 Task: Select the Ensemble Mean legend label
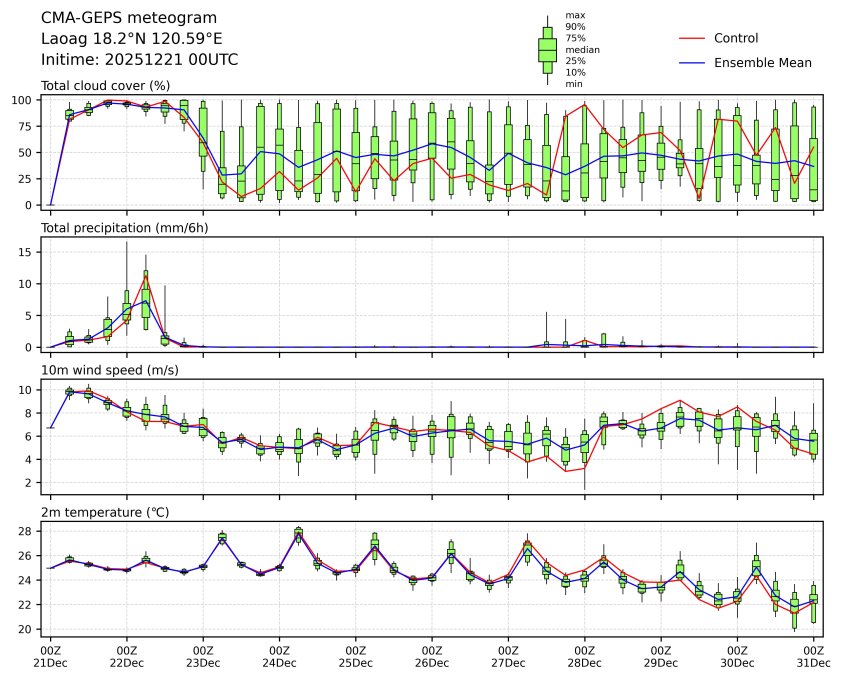[x=762, y=62]
